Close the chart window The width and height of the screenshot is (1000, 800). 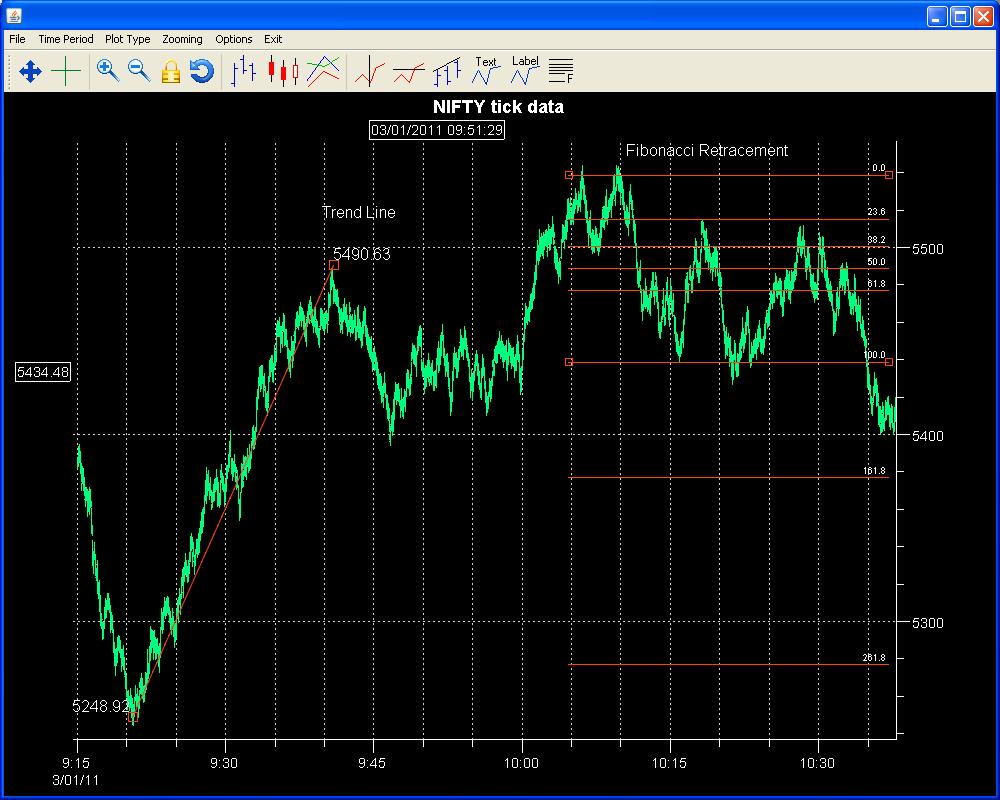point(983,16)
